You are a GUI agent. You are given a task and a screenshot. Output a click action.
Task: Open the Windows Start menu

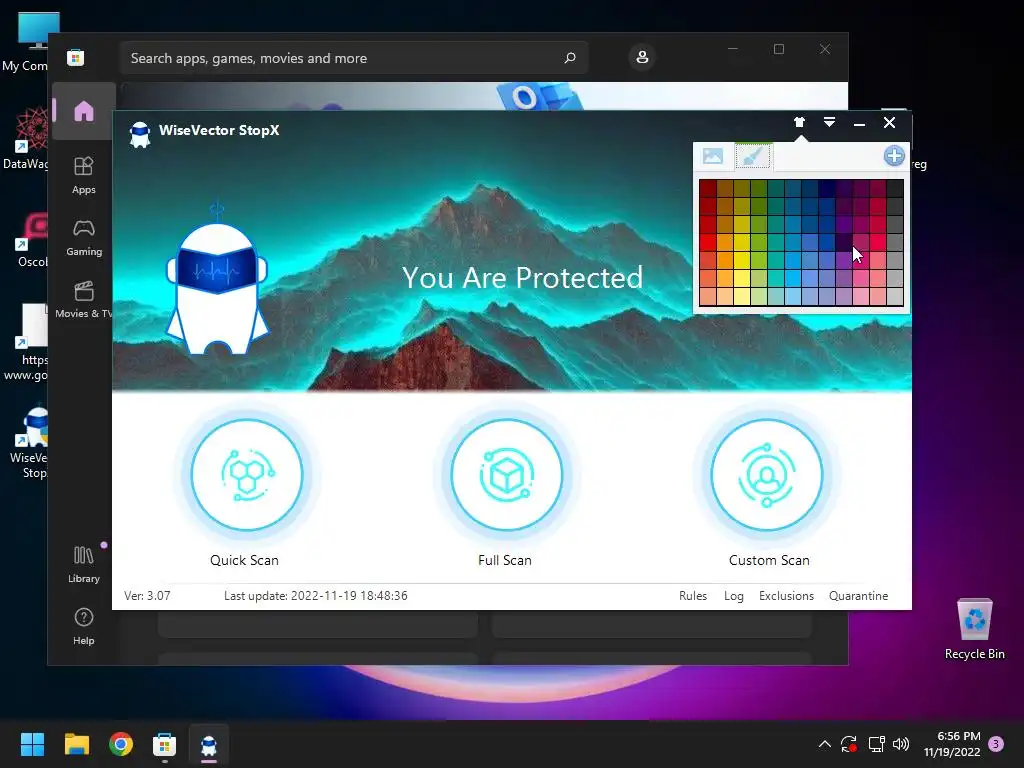(x=32, y=744)
